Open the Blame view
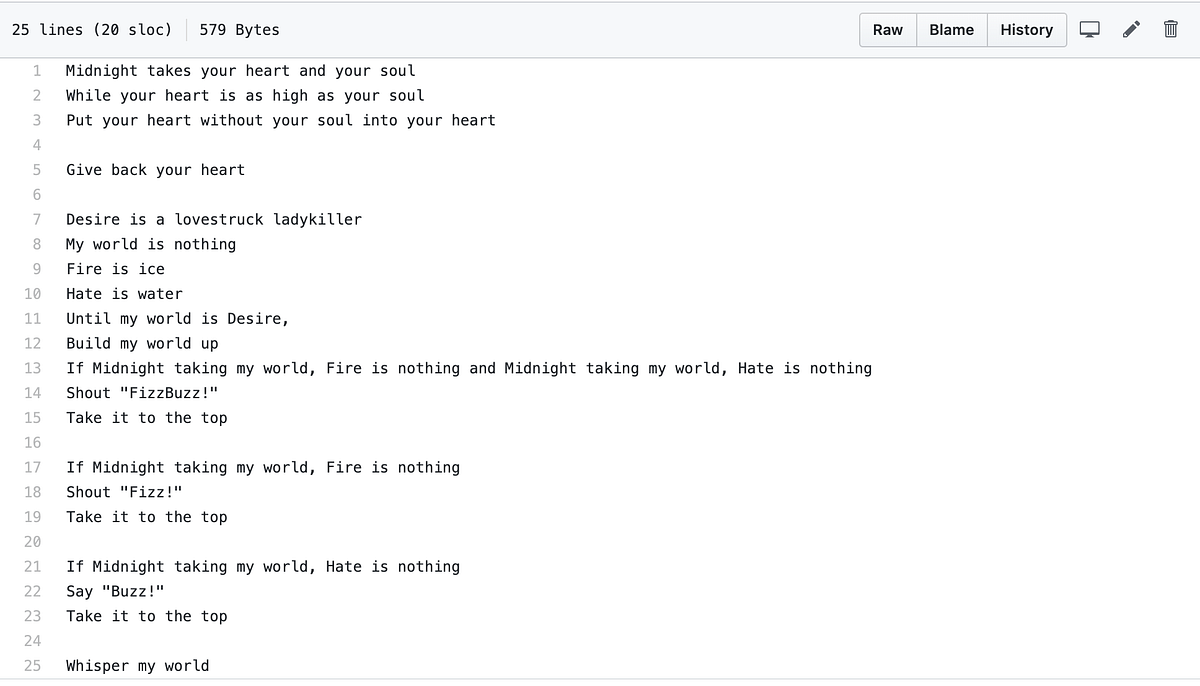The image size is (1200, 686). pos(950,30)
